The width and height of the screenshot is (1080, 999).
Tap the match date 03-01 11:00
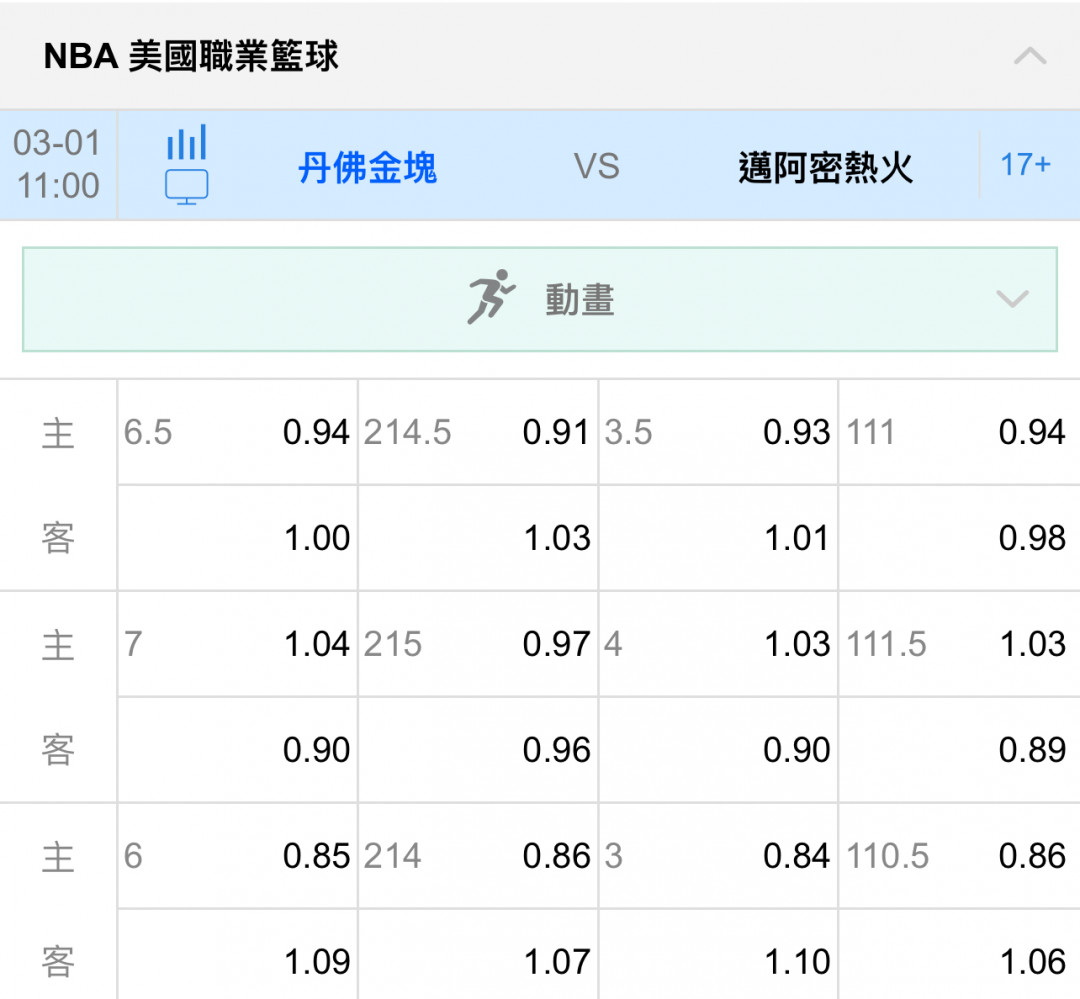pyautogui.click(x=57, y=165)
